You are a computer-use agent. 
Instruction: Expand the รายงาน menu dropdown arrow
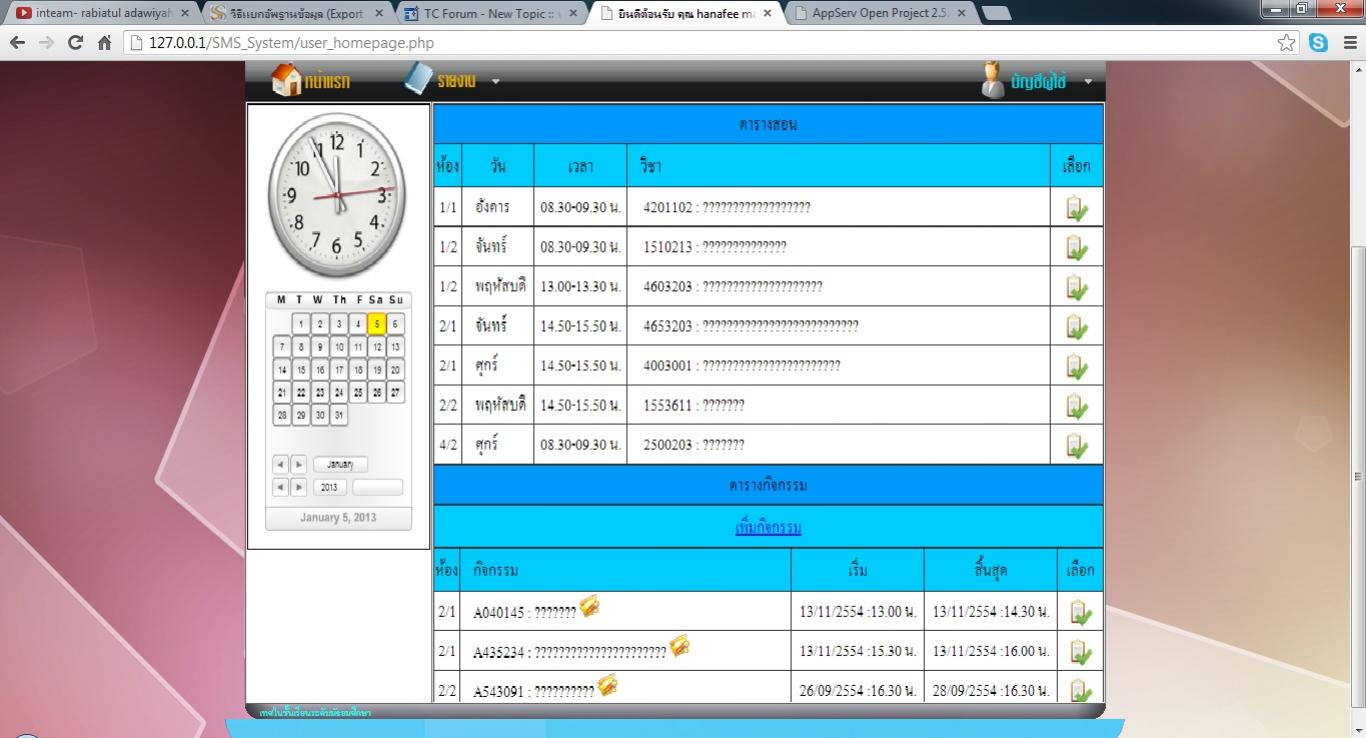coord(495,82)
